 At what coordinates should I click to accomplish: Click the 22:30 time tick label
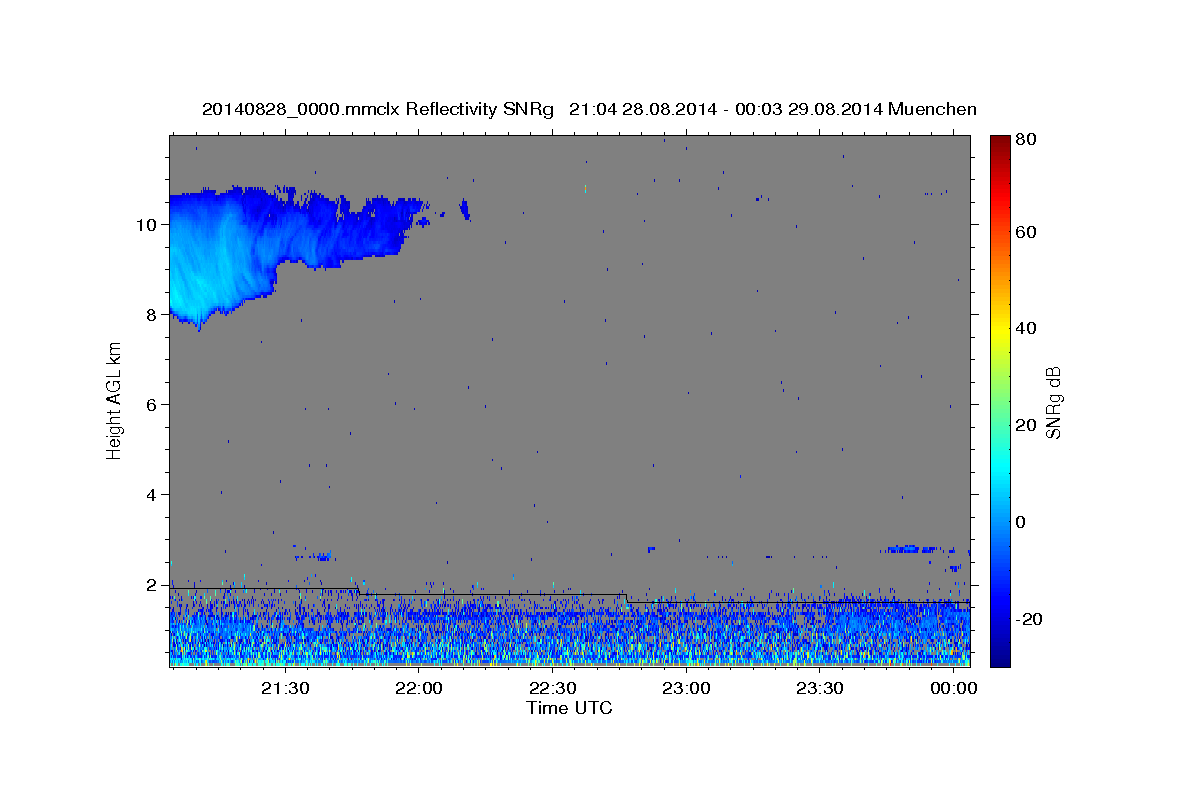coord(553,689)
